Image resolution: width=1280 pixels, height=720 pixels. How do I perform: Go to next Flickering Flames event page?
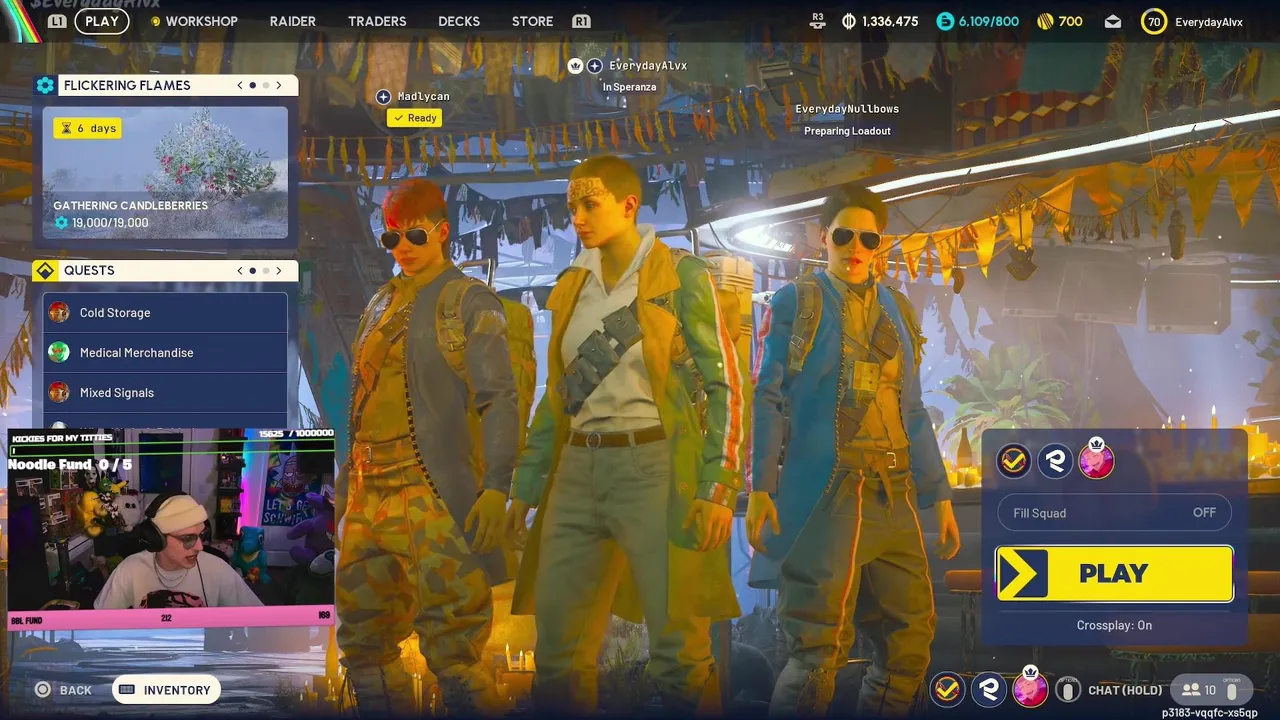coord(279,85)
